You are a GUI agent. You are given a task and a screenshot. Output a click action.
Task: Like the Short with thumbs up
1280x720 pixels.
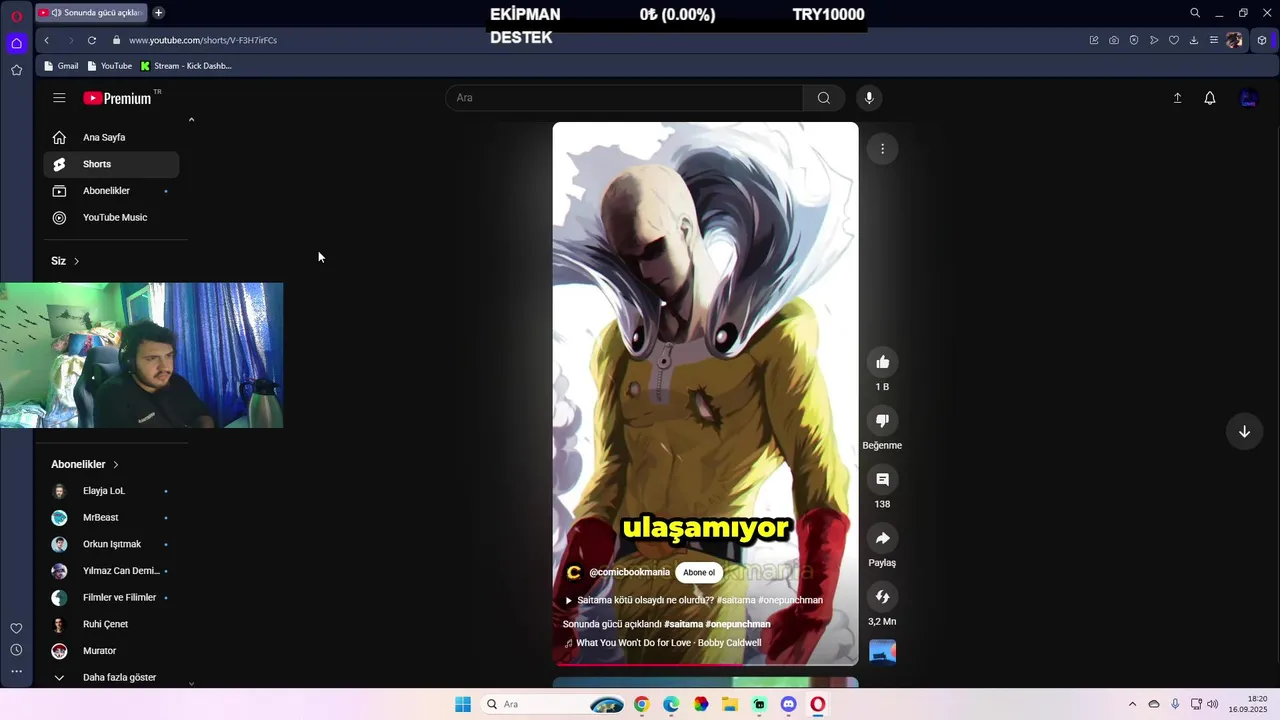click(x=882, y=362)
